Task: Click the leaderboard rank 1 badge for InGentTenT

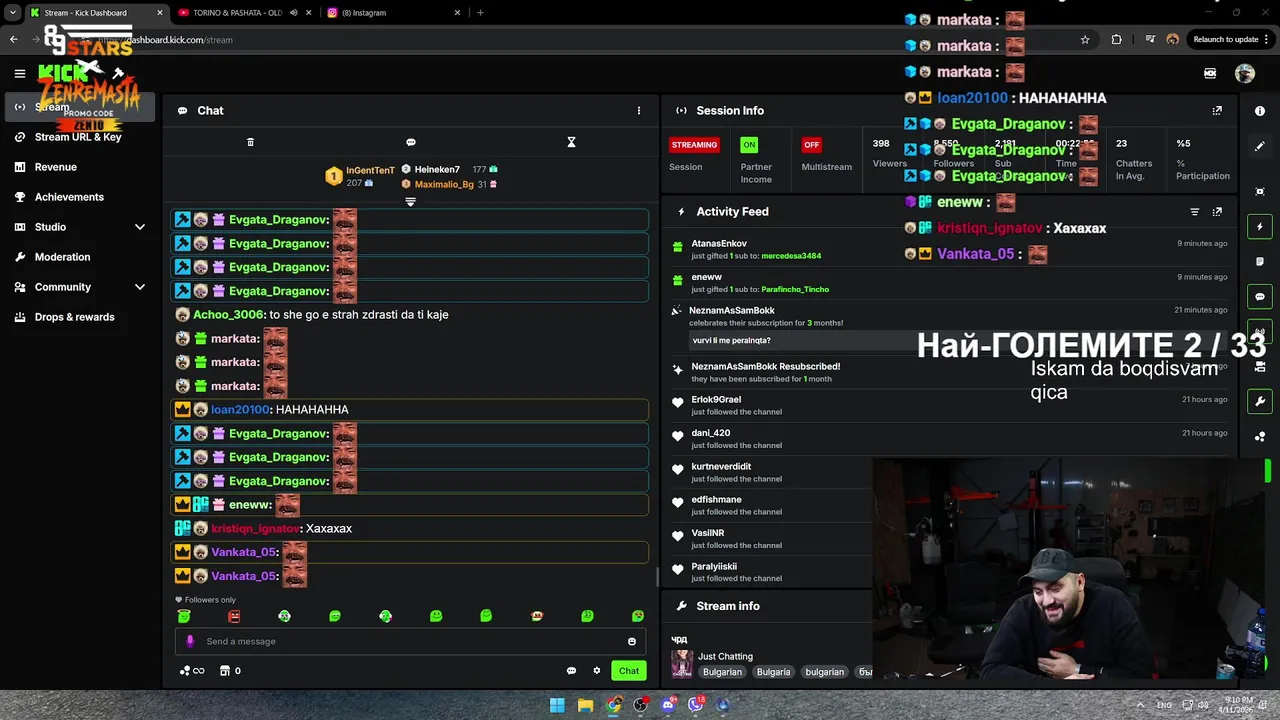Action: point(334,177)
